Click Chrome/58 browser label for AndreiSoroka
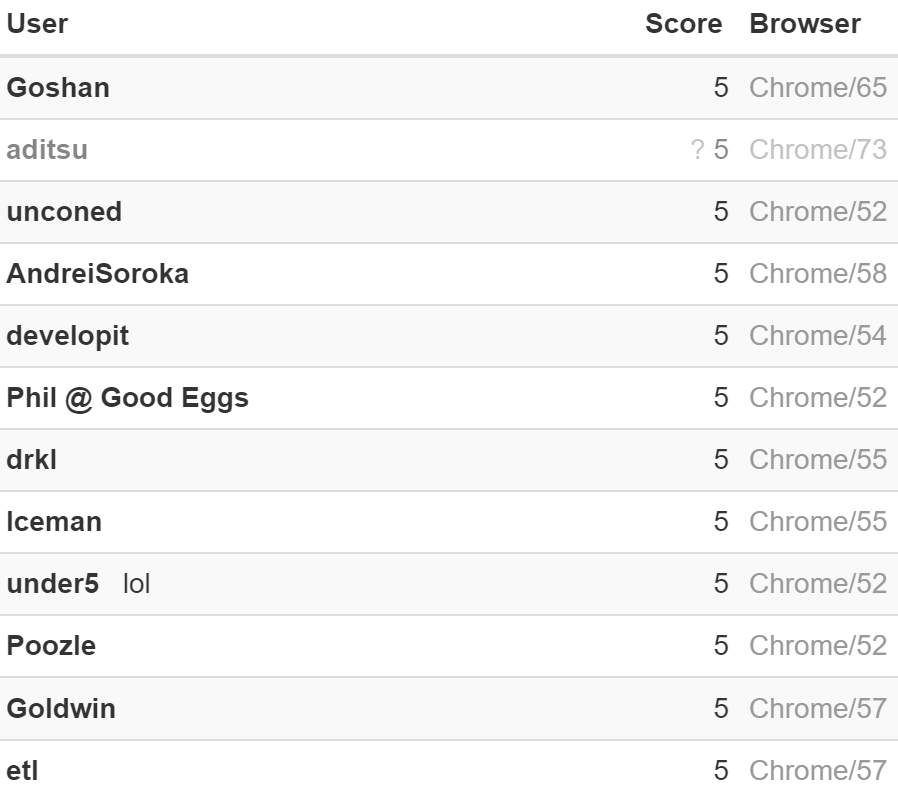898x801 pixels. click(x=818, y=274)
